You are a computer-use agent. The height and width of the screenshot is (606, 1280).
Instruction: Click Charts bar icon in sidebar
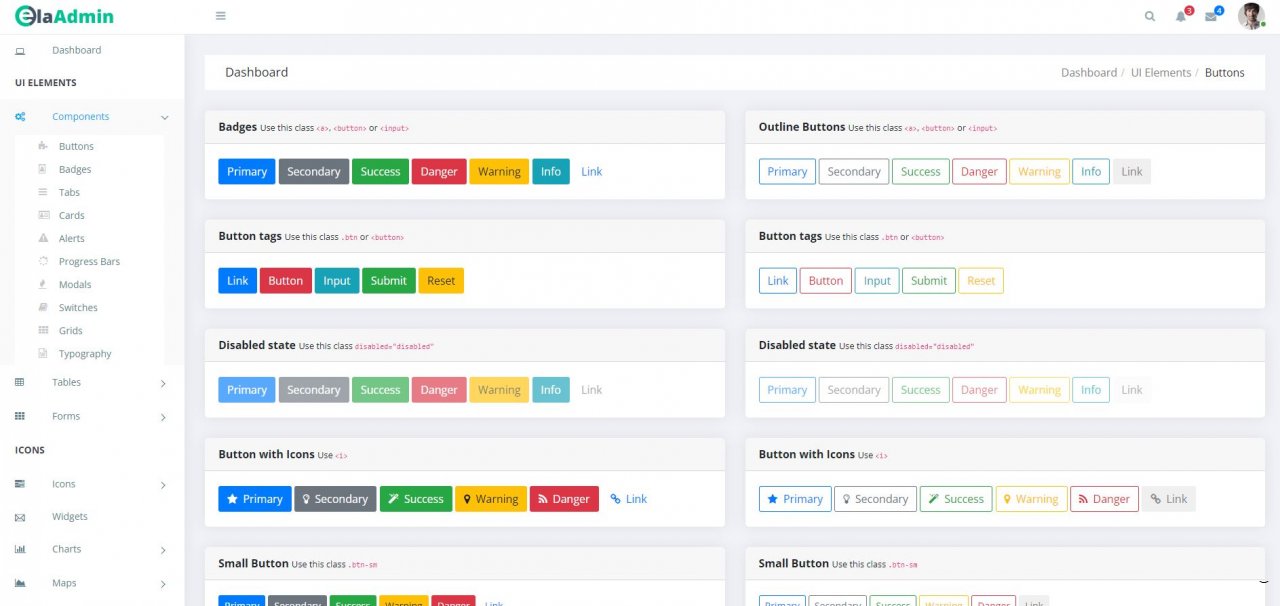click(x=20, y=549)
